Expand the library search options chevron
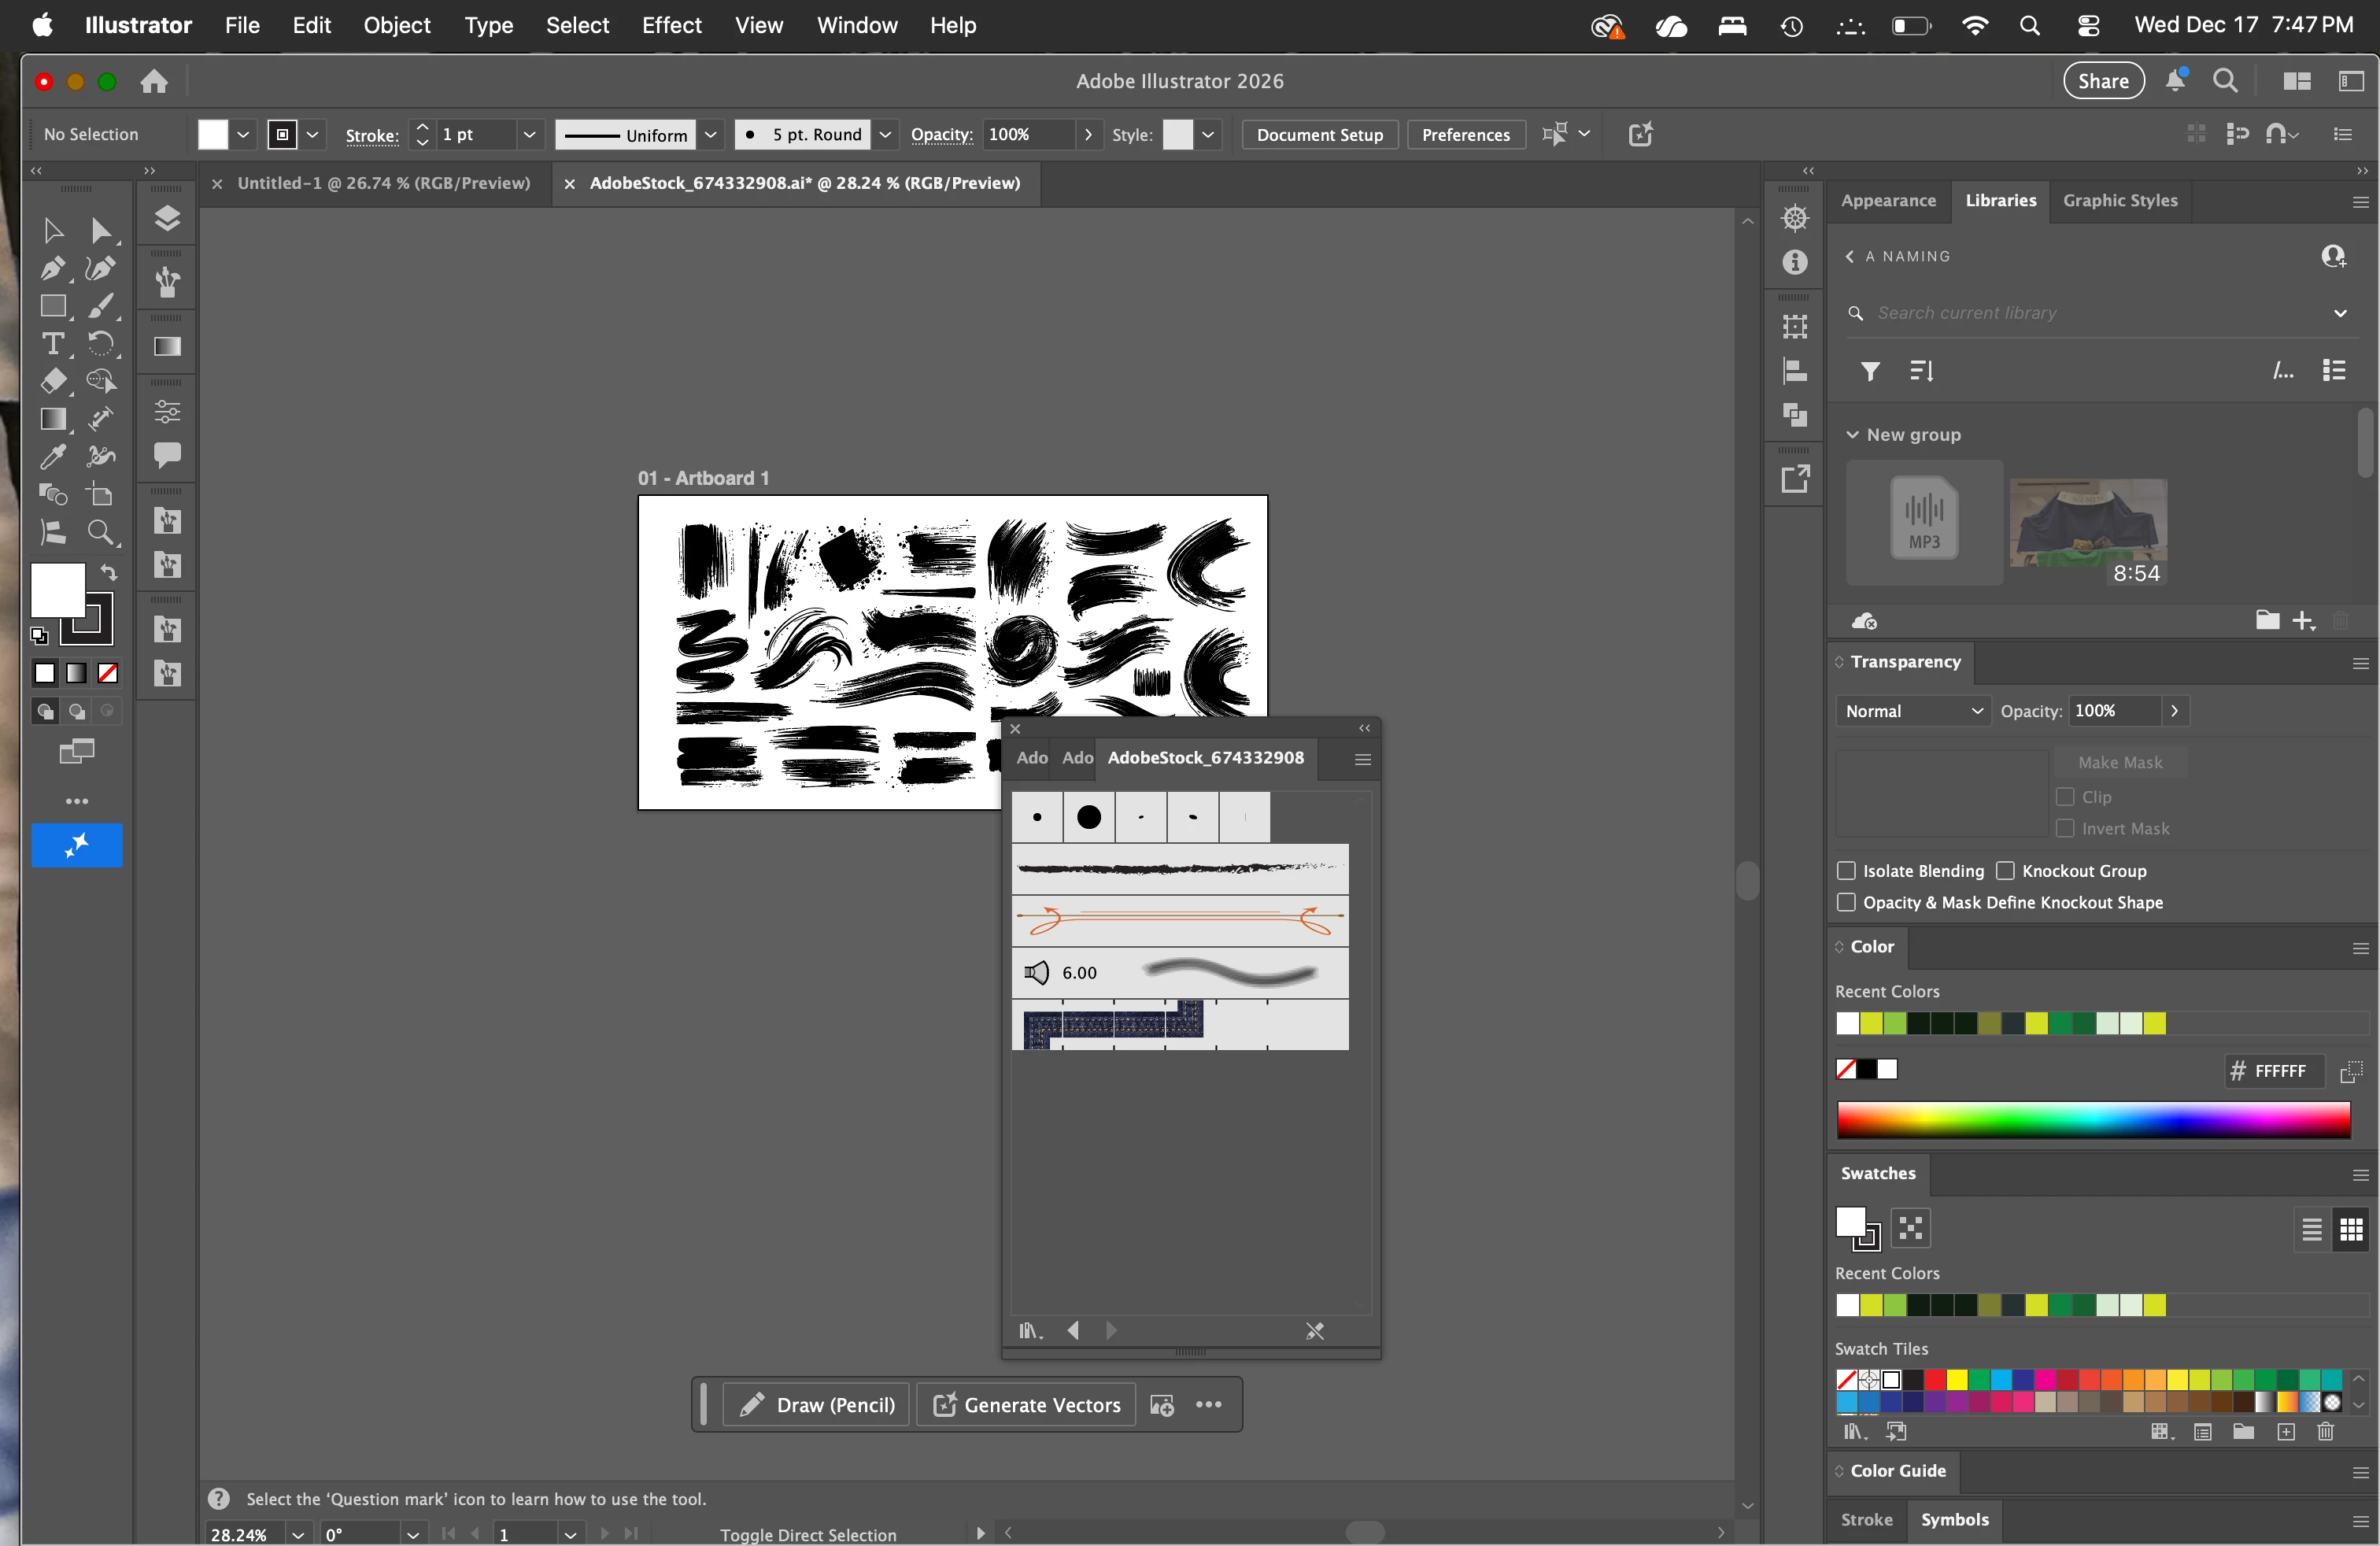Viewport: 2380px width, 1546px height. (2341, 313)
